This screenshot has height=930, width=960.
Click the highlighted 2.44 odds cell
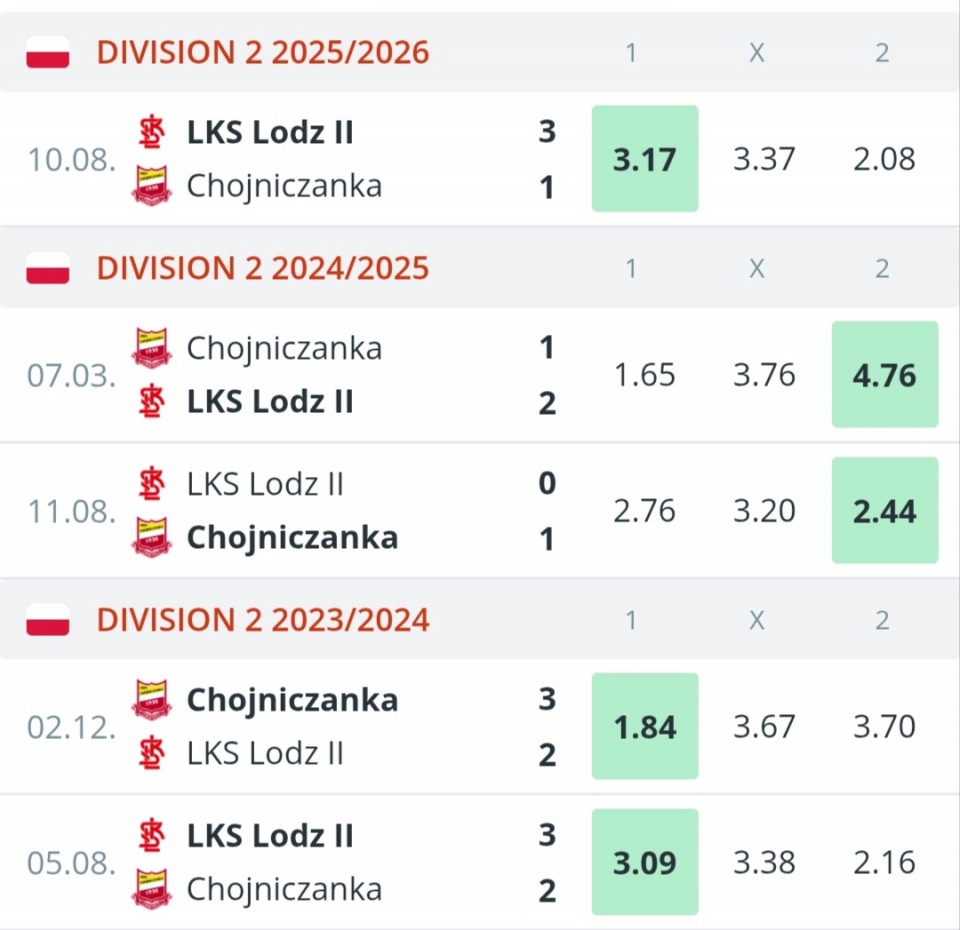(885, 511)
